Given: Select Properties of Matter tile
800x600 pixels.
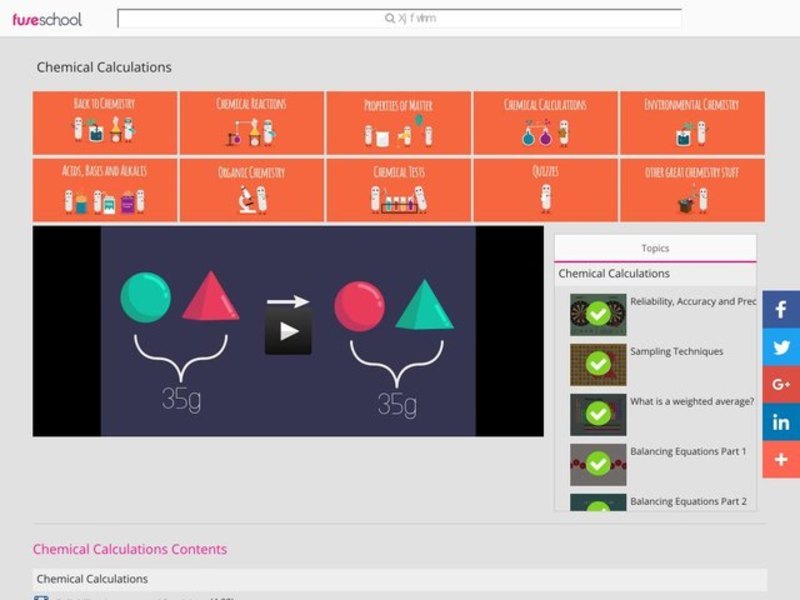Looking at the screenshot, I should pyautogui.click(x=398, y=123).
